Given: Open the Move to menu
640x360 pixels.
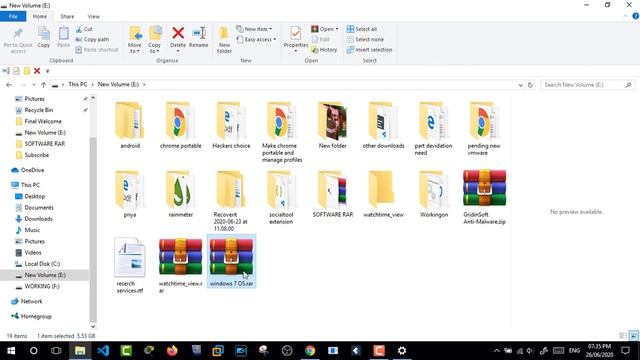Looking at the screenshot, I should 135,40.
